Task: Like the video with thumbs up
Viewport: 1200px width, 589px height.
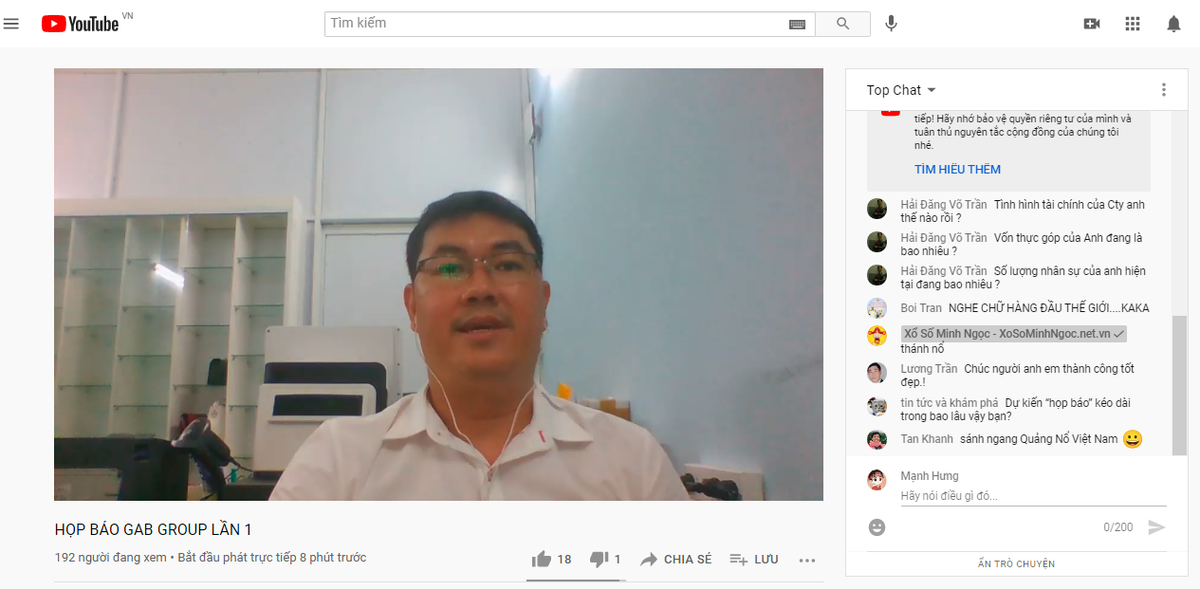Action: 542,559
